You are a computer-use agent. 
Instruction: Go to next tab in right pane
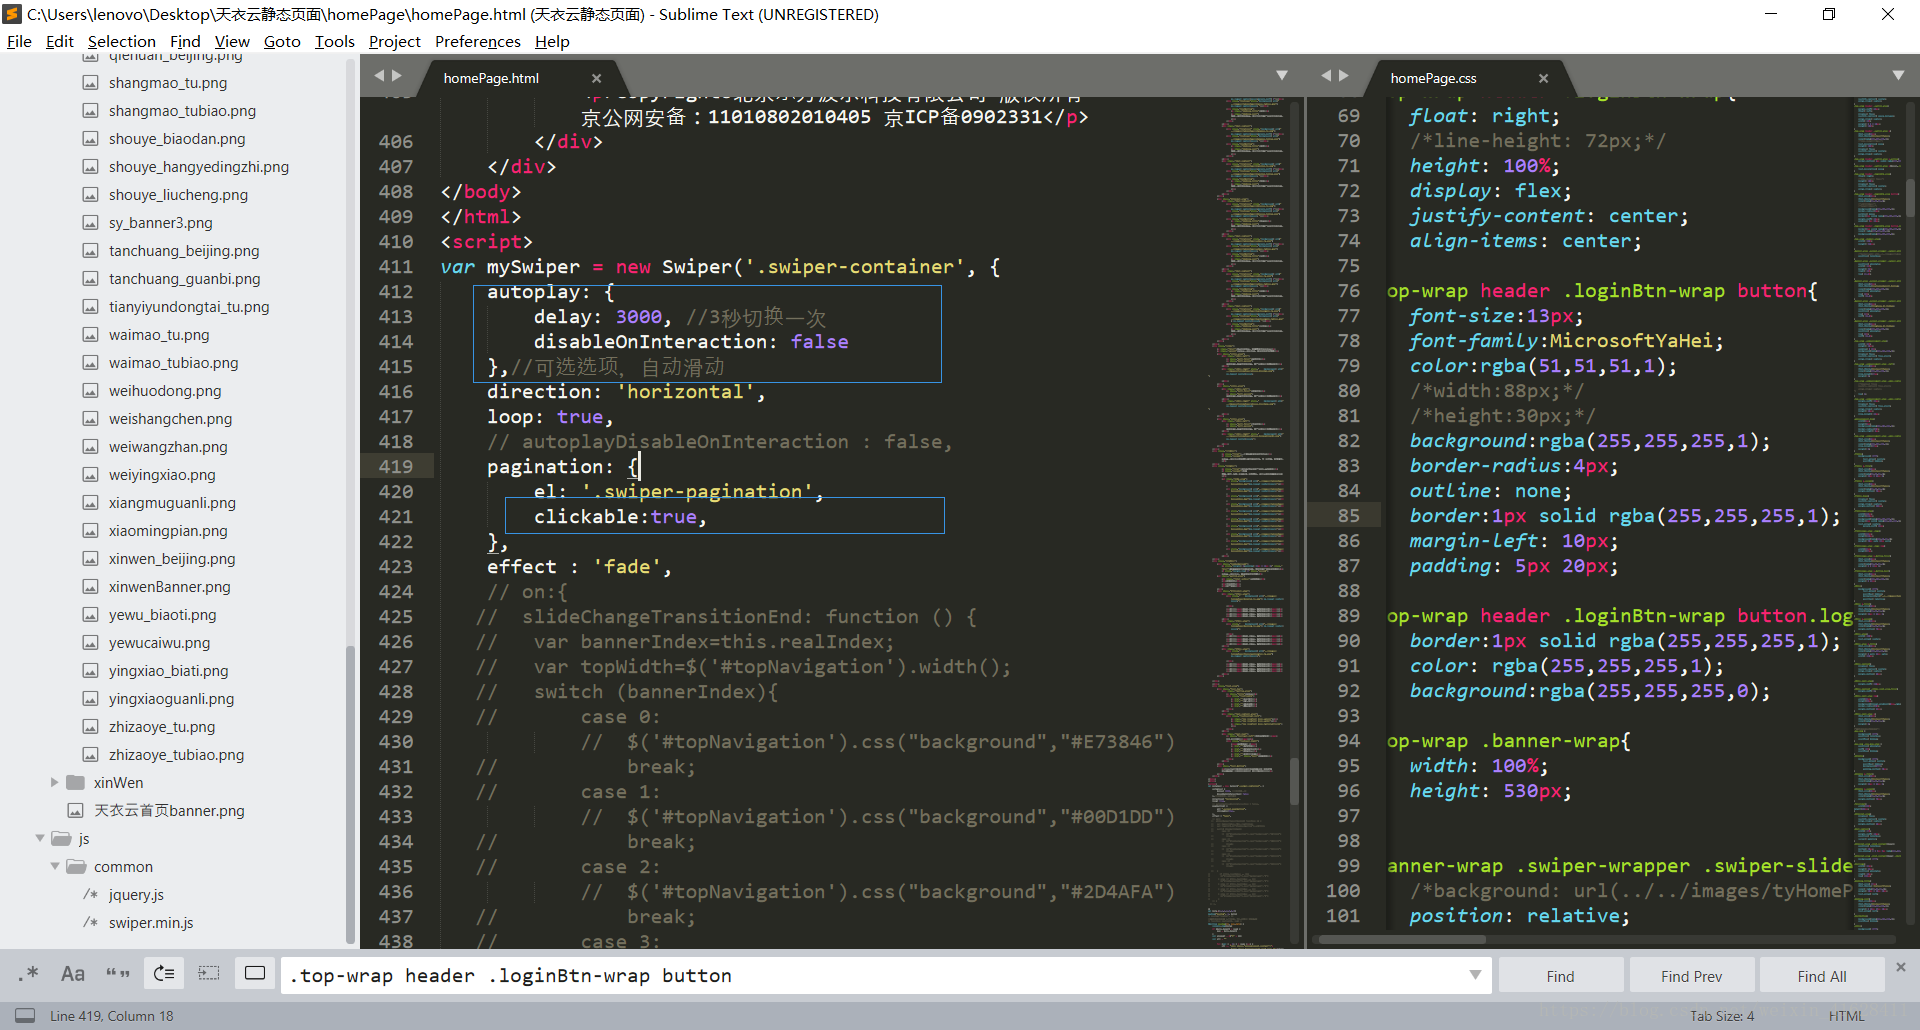click(x=1344, y=76)
